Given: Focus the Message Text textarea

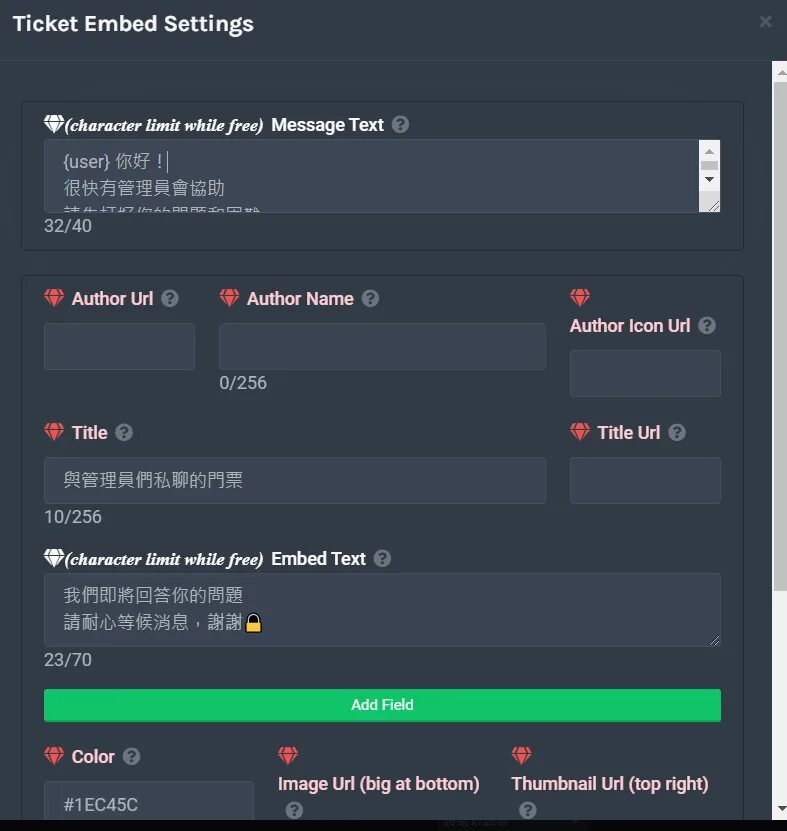Looking at the screenshot, I should 371,176.
